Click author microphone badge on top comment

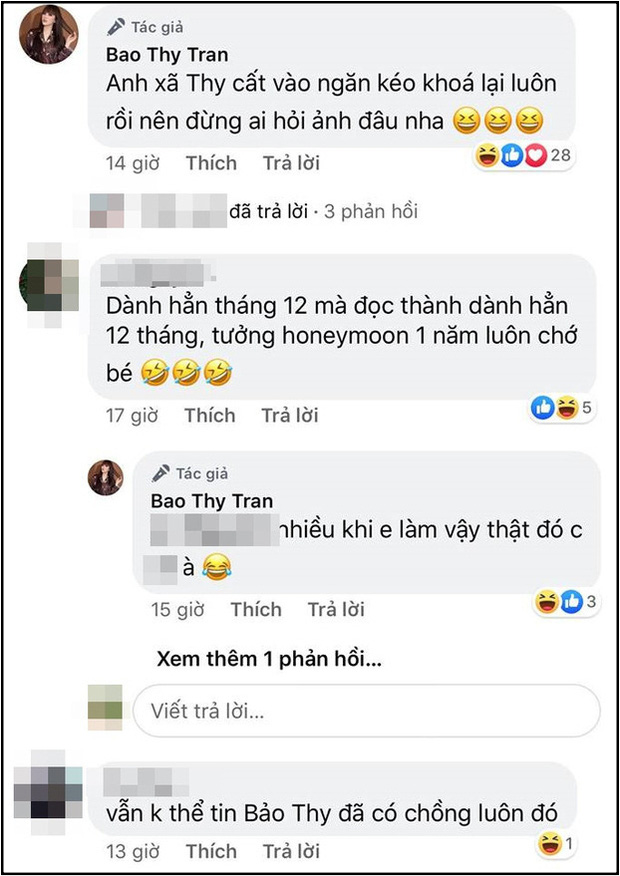(x=116, y=27)
